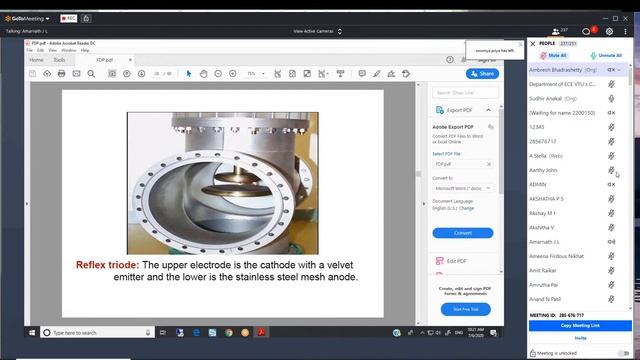Open View Active Cameras selector
The height and width of the screenshot is (360, 640).
tap(318, 31)
